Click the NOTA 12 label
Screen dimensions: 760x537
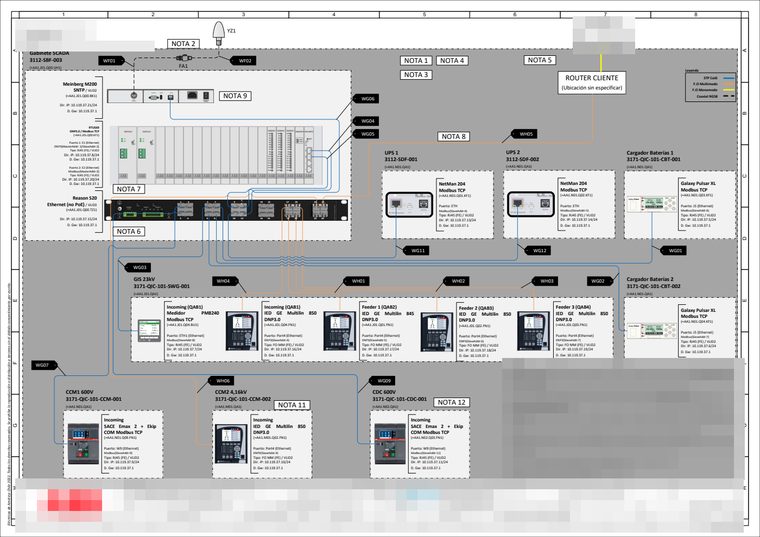(x=451, y=402)
